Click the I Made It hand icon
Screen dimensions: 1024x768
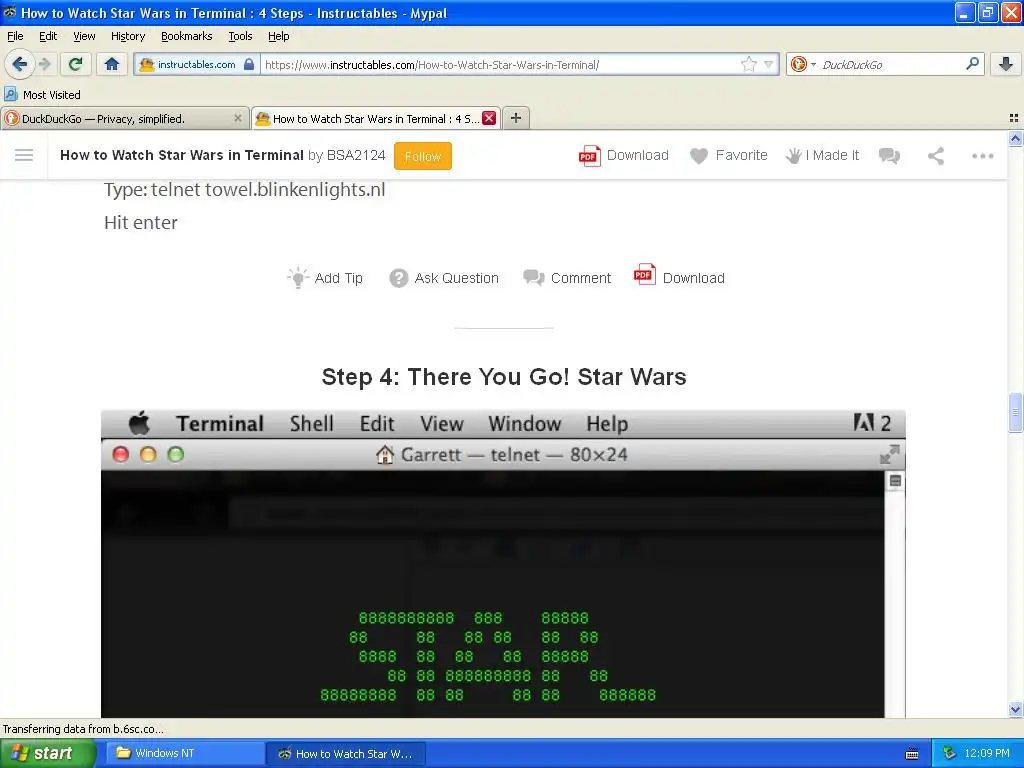coord(793,155)
